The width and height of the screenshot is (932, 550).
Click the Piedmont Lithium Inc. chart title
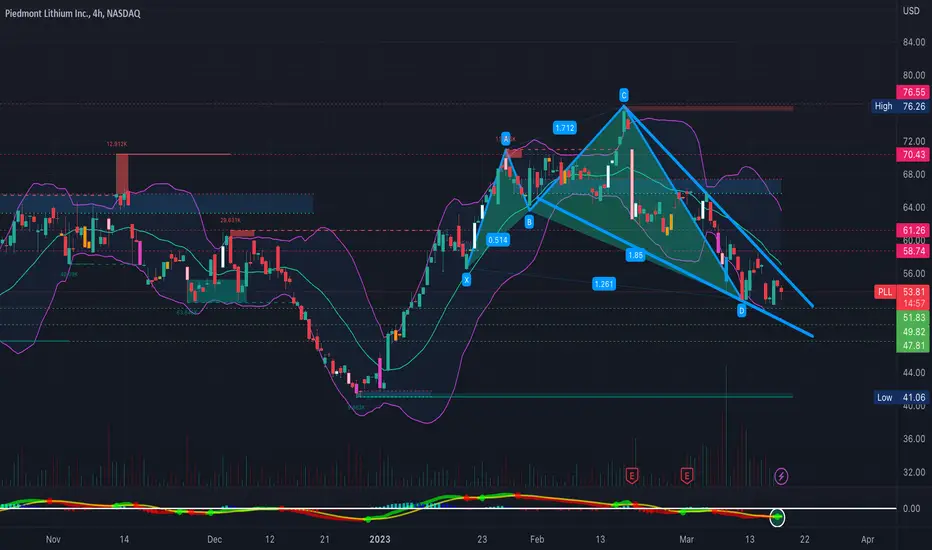[x=73, y=13]
